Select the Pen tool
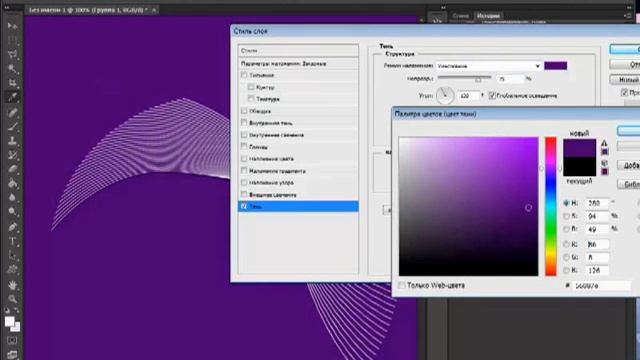640x360 pixels. click(x=12, y=227)
